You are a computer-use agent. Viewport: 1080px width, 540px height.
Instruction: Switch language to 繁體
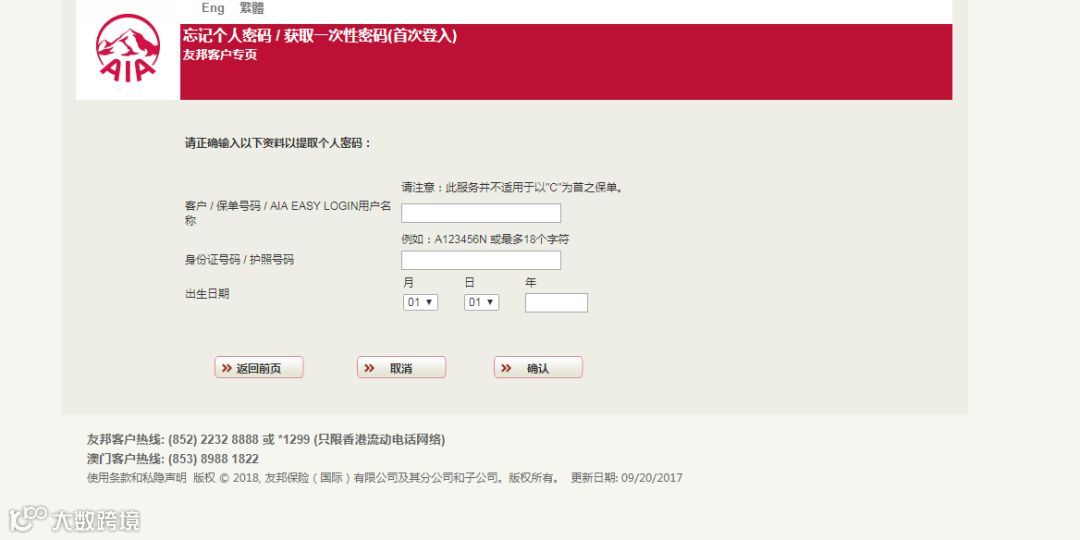point(252,8)
